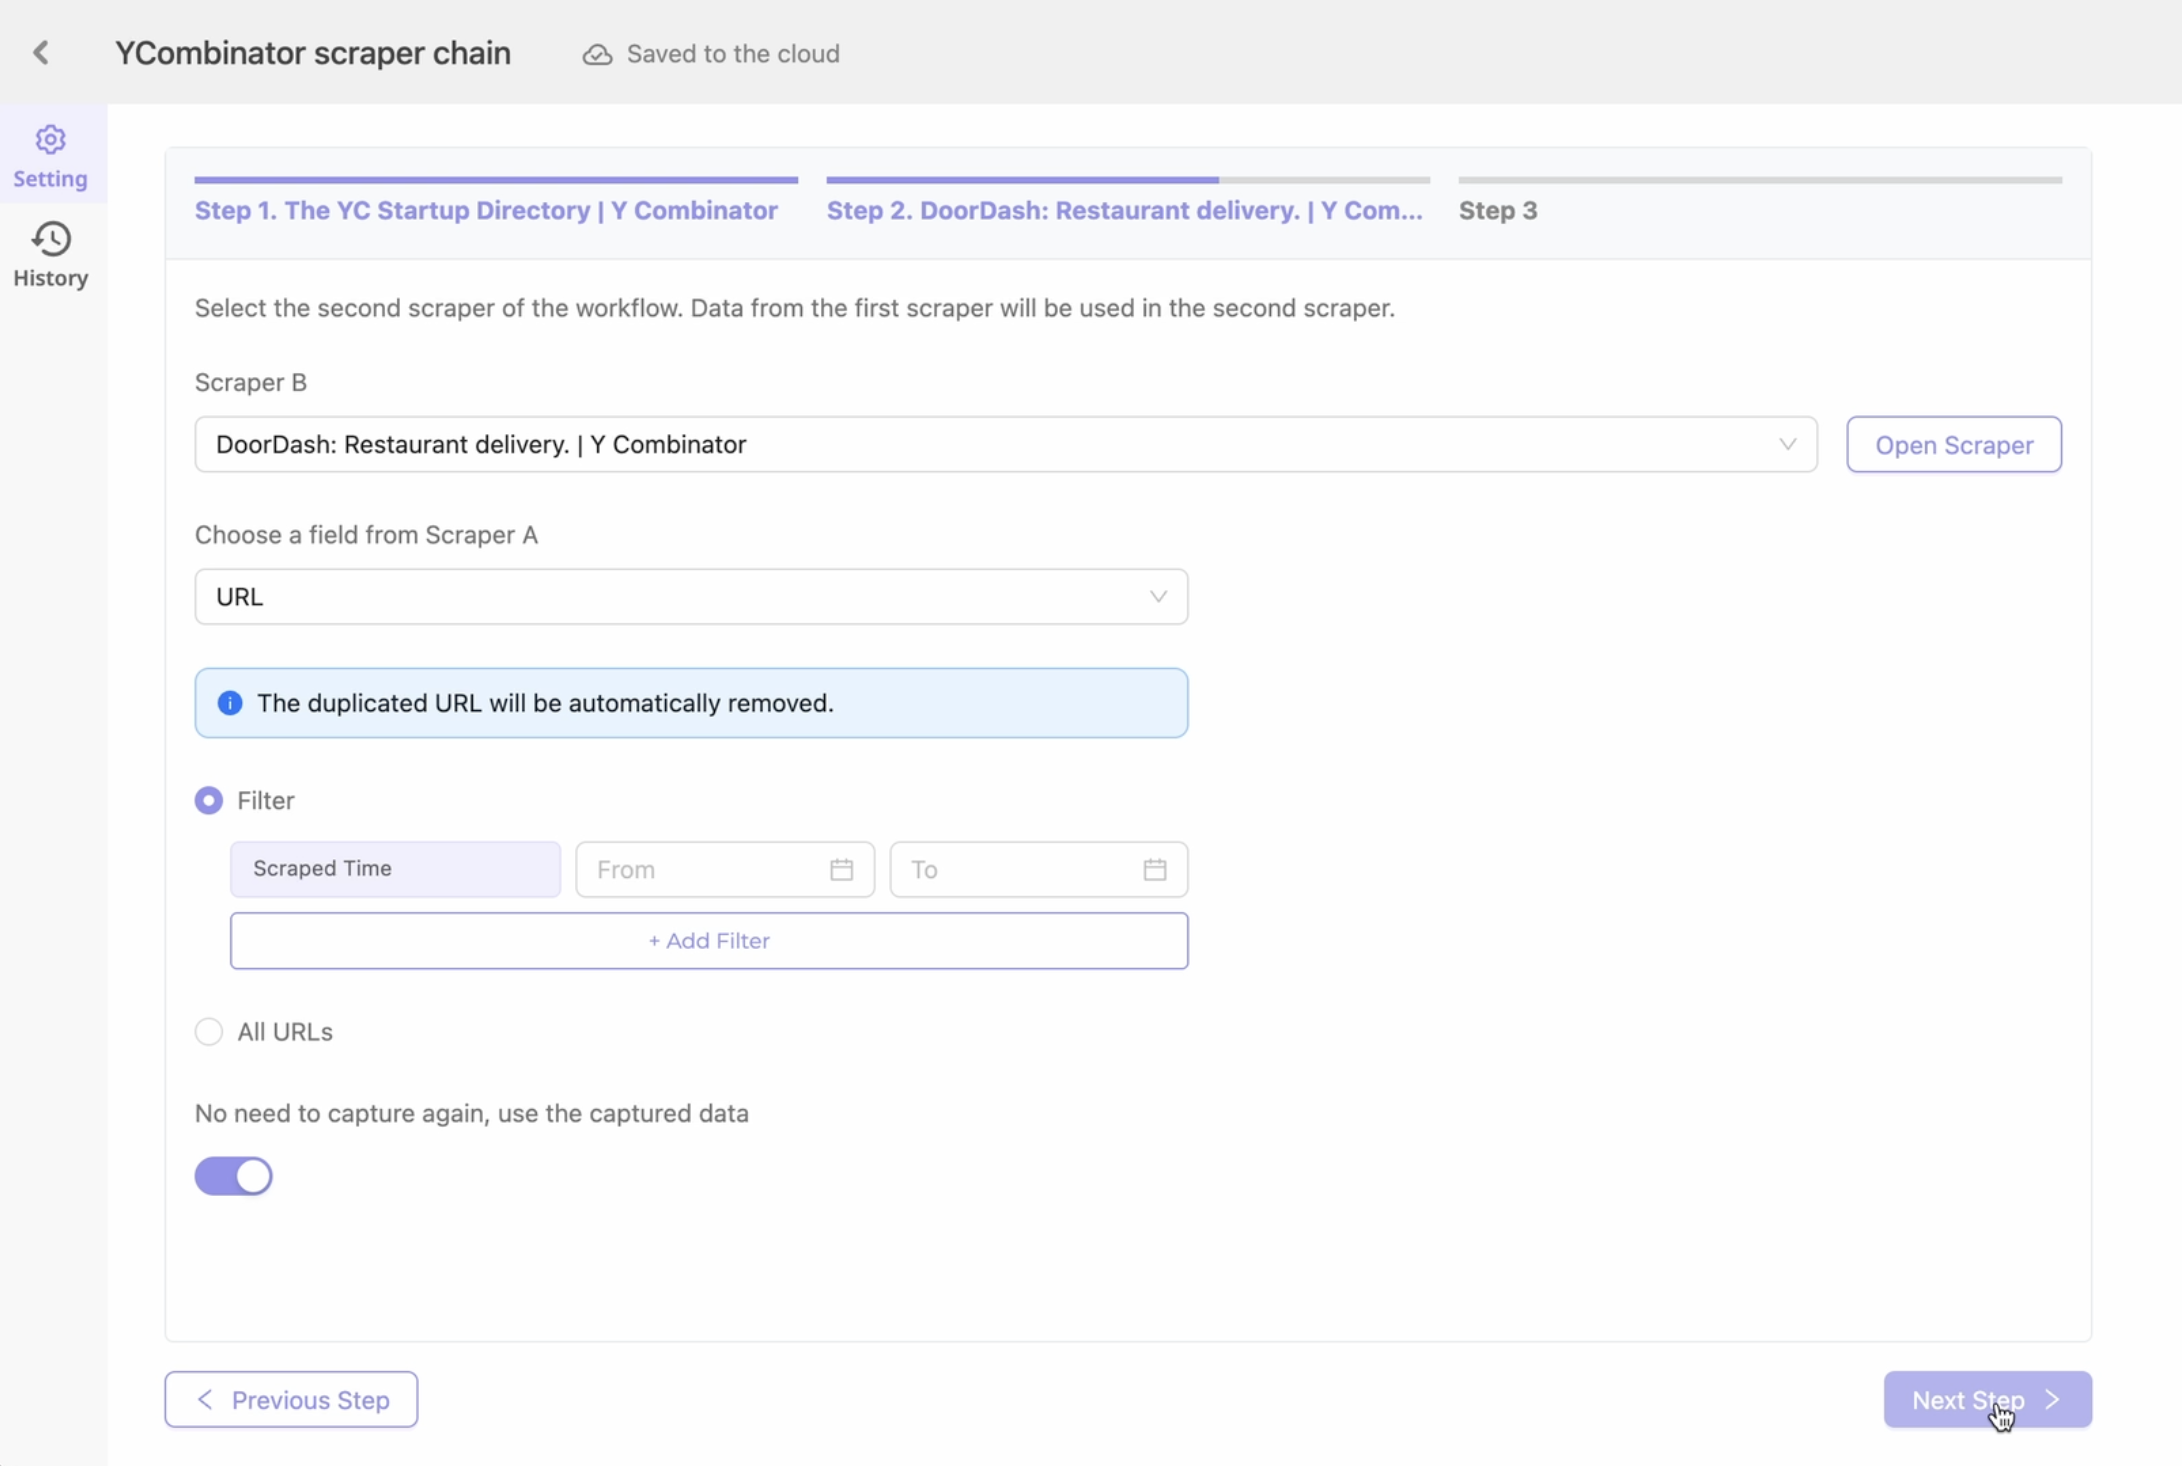The height and width of the screenshot is (1466, 2182).
Task: Click the cloud saved status icon
Action: coord(597,54)
